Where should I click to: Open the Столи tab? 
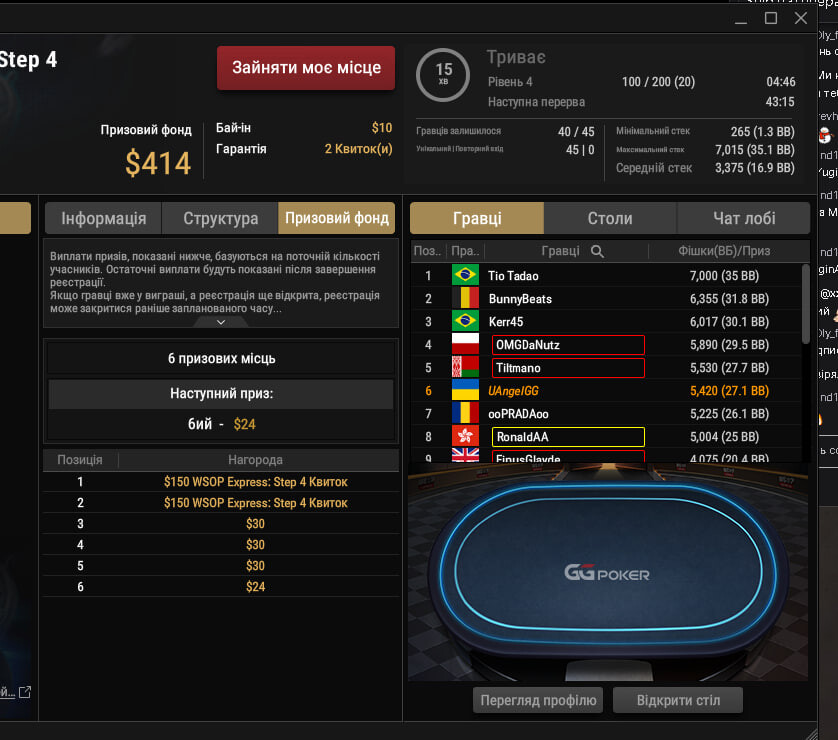point(610,218)
